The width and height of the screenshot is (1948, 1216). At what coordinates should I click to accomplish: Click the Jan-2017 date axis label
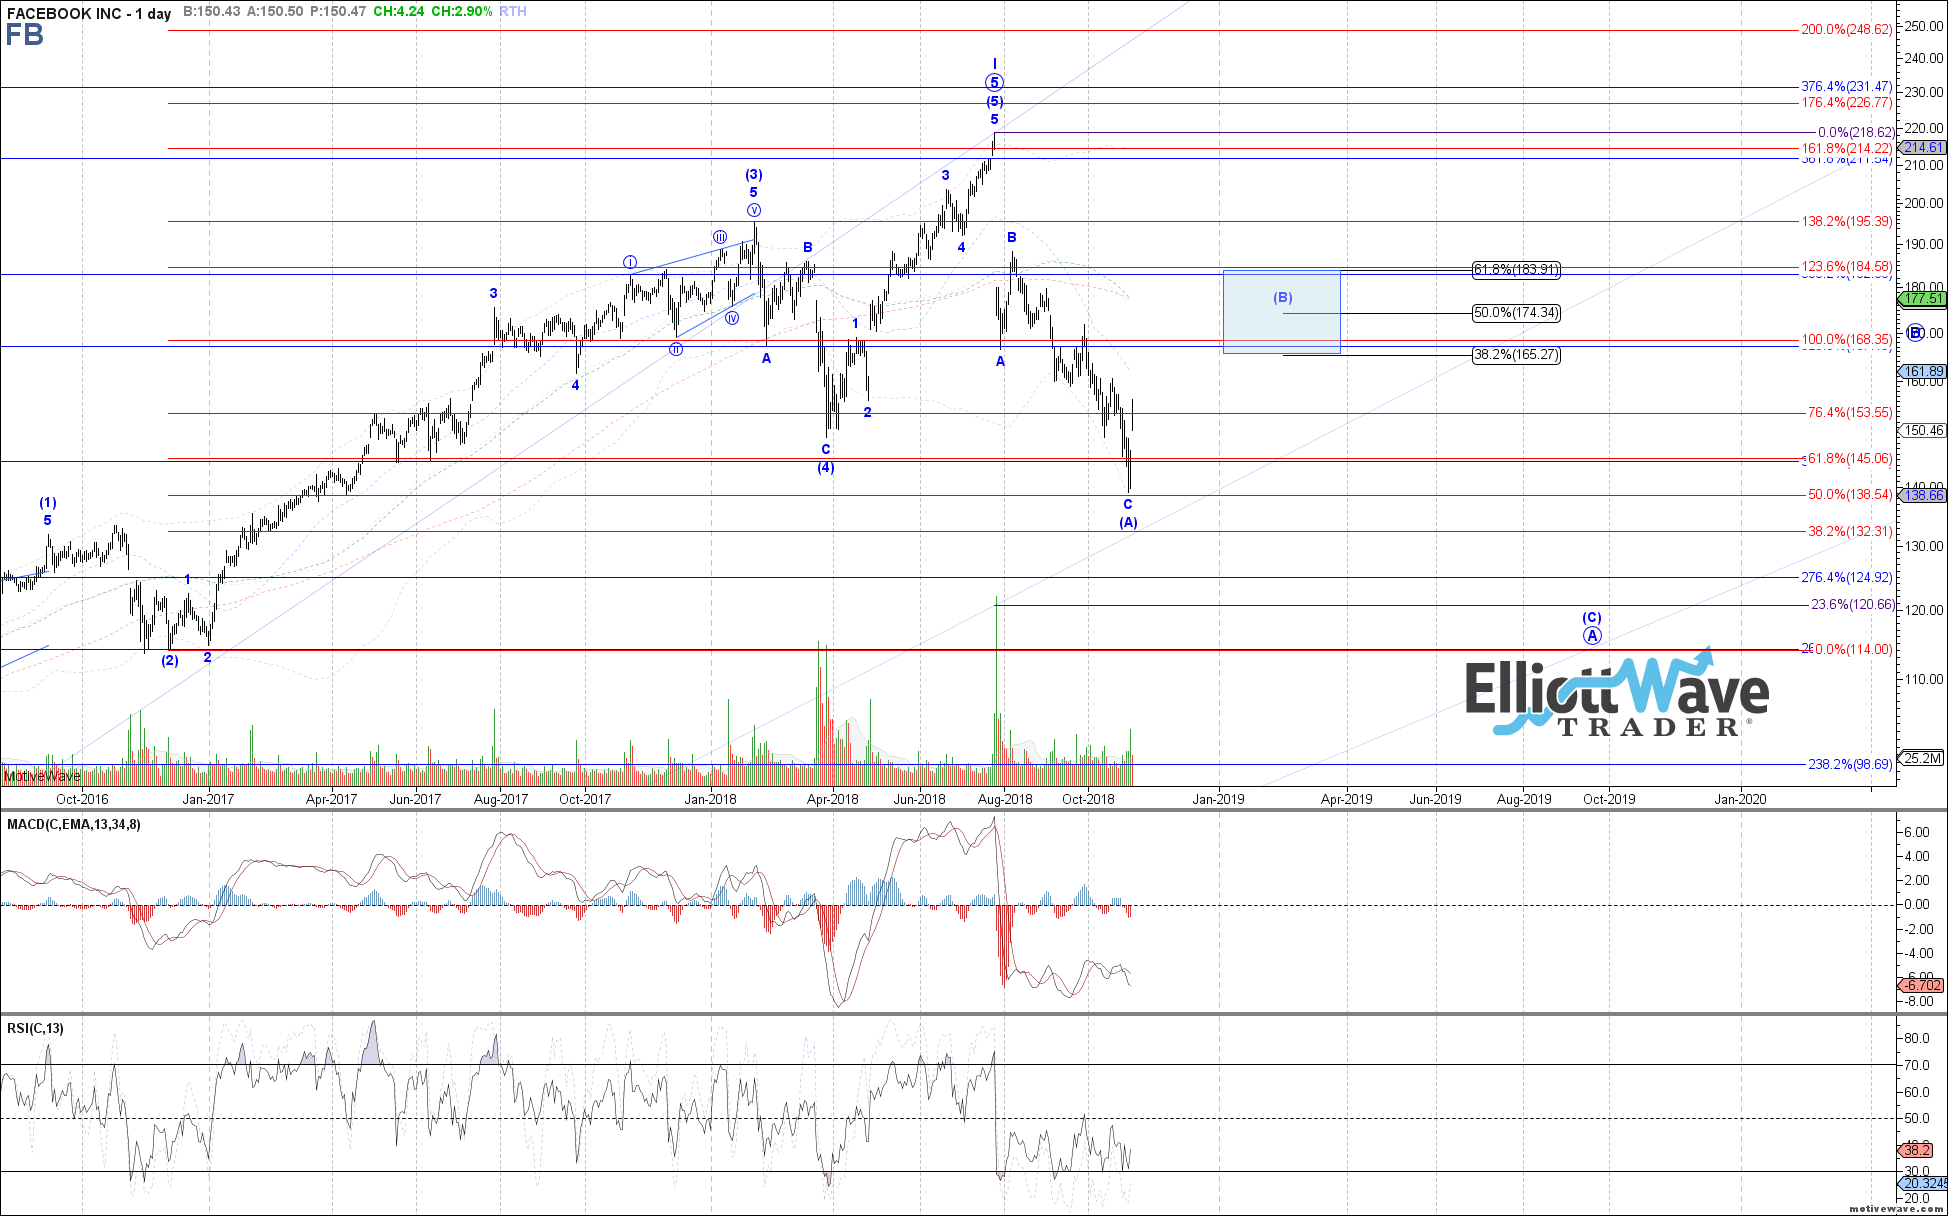[x=208, y=799]
